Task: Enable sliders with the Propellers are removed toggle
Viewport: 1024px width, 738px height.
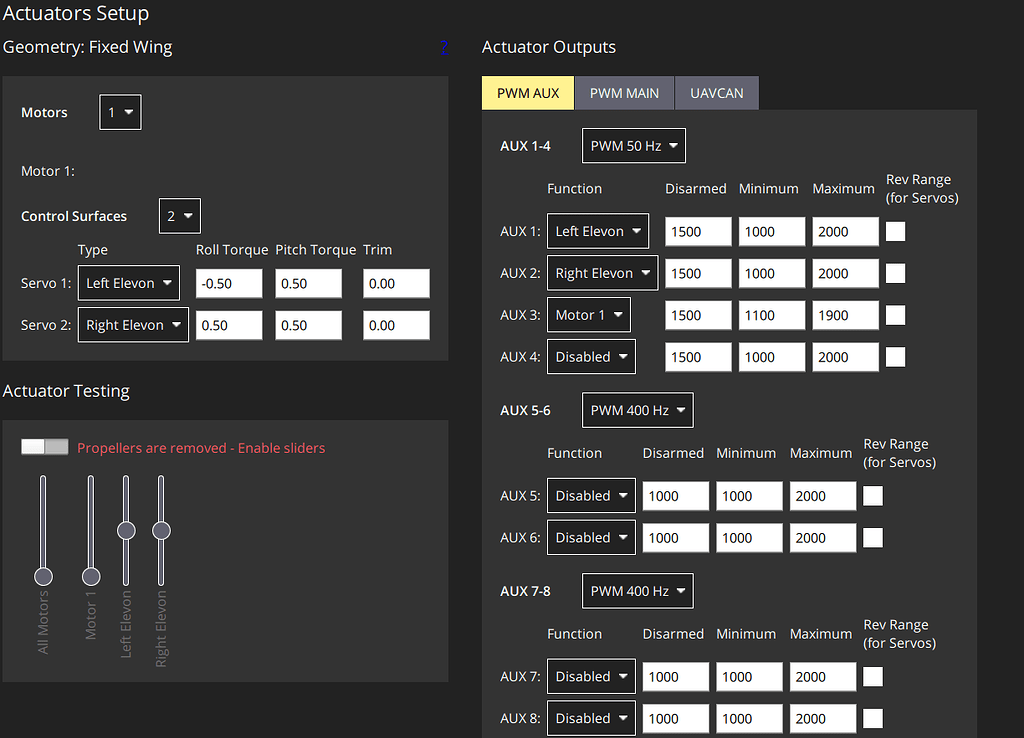Action: (x=44, y=446)
